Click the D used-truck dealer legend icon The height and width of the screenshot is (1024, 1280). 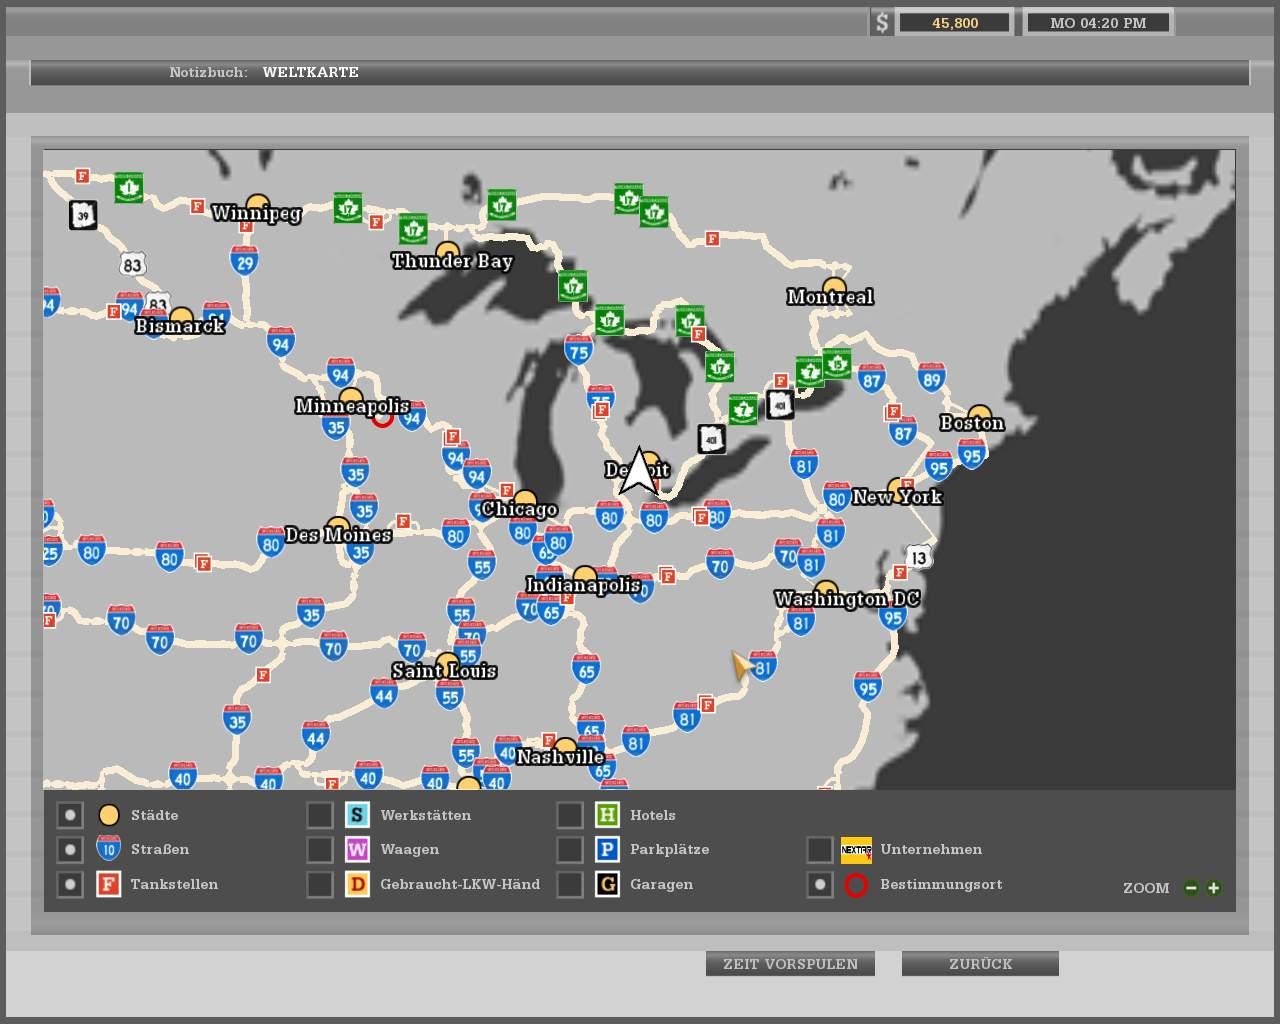pyautogui.click(x=357, y=884)
